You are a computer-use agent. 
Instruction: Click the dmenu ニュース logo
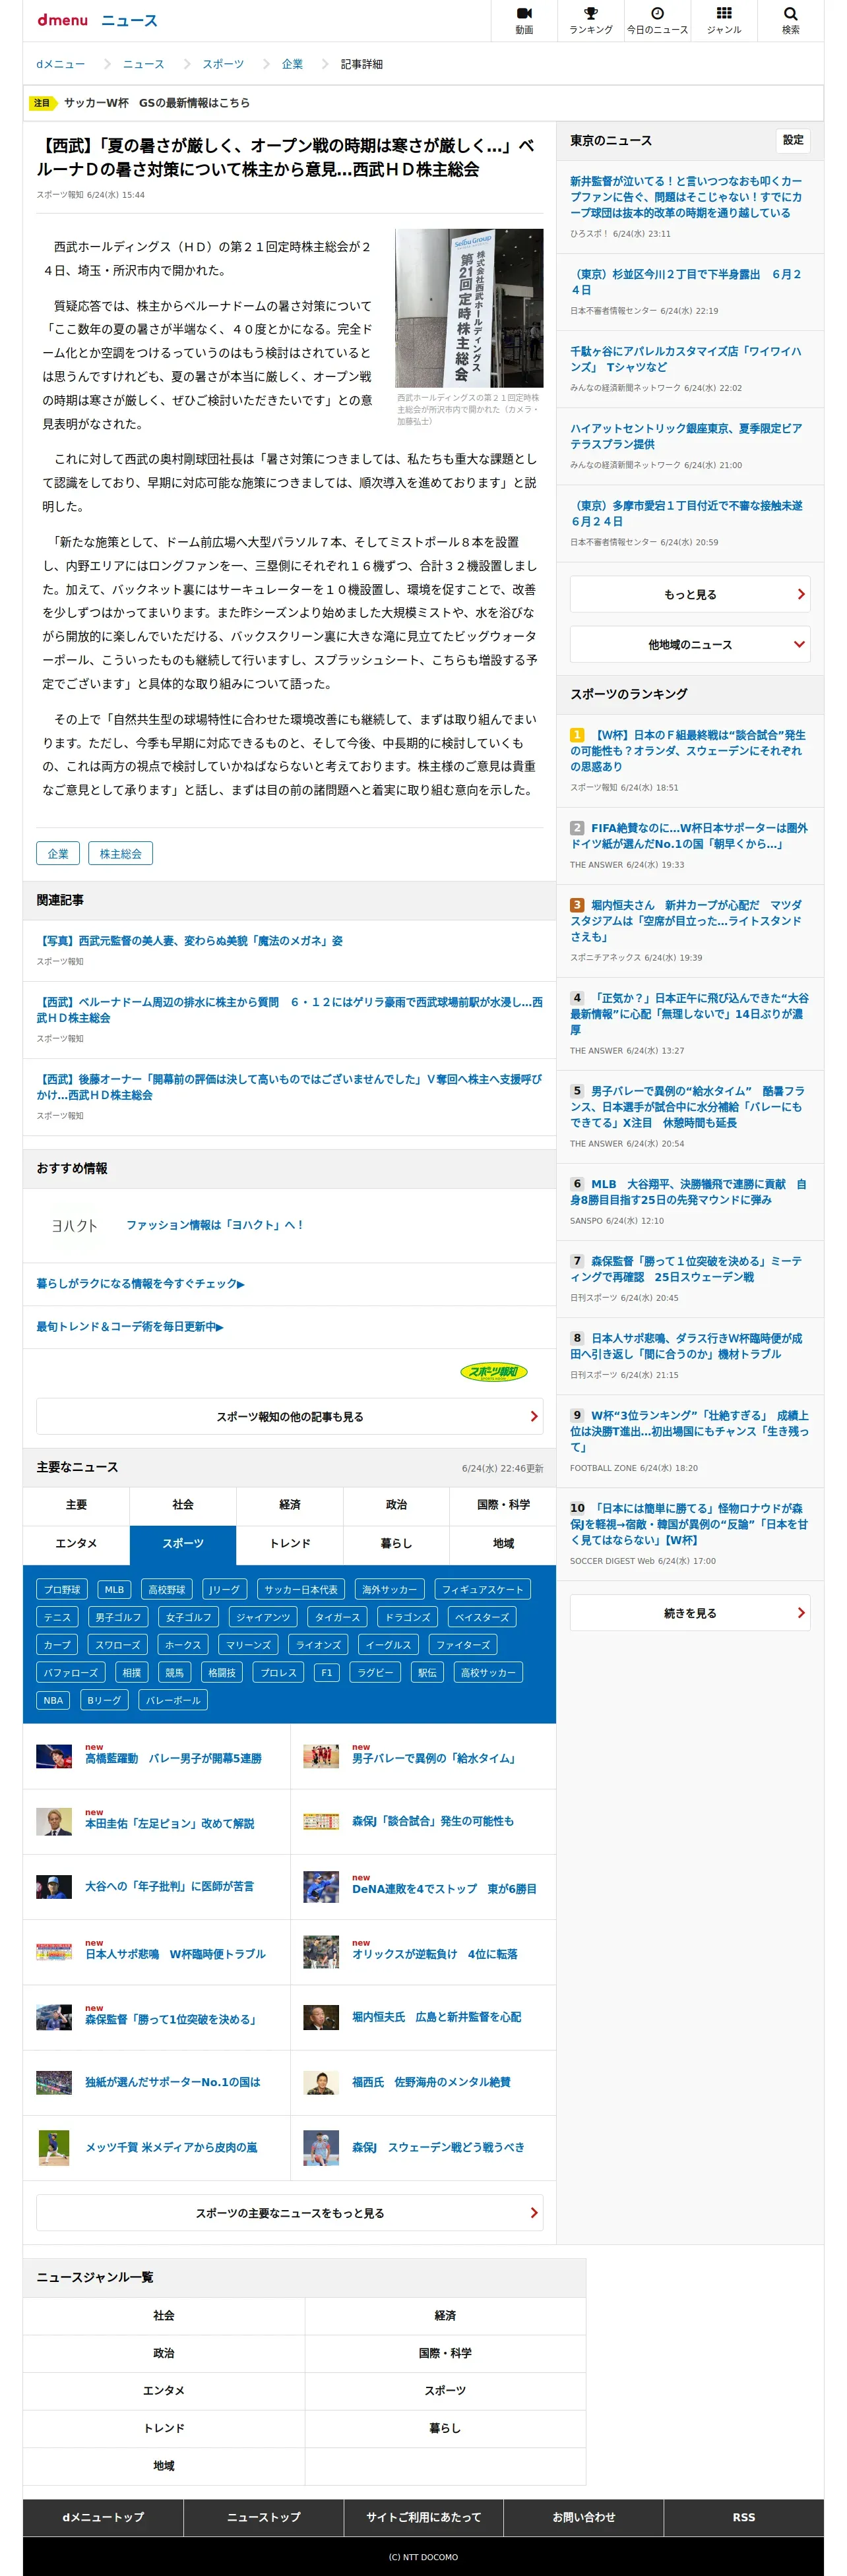click(x=97, y=20)
